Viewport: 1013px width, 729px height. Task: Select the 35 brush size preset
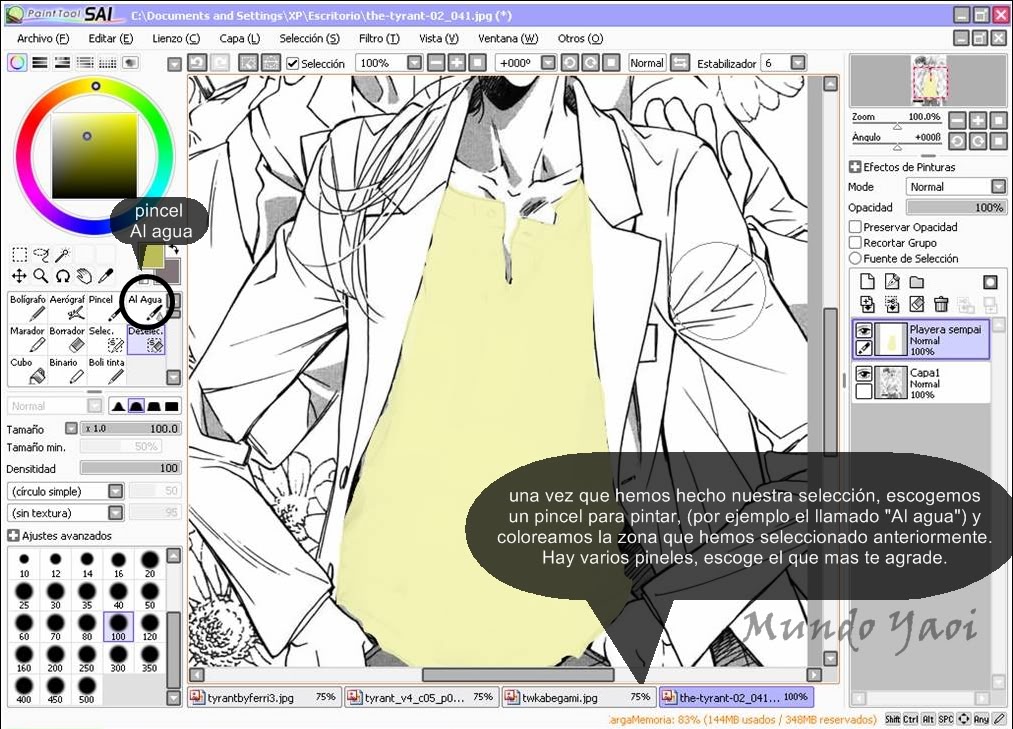(87, 595)
